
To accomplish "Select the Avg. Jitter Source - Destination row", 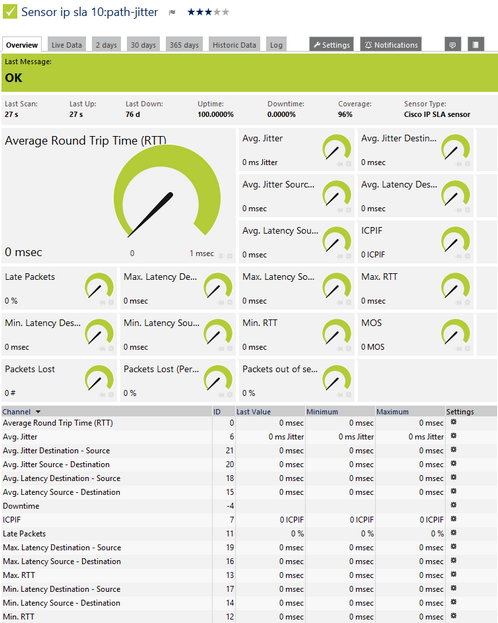I will 249,464.
